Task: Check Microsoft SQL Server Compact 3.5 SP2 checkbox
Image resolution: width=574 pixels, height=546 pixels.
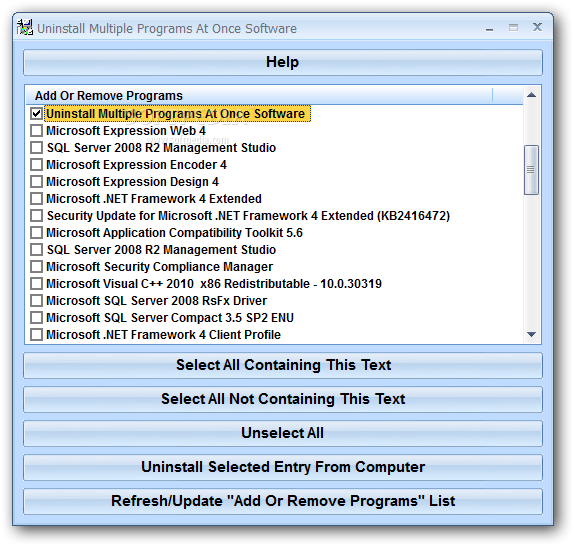Action: click(36, 318)
